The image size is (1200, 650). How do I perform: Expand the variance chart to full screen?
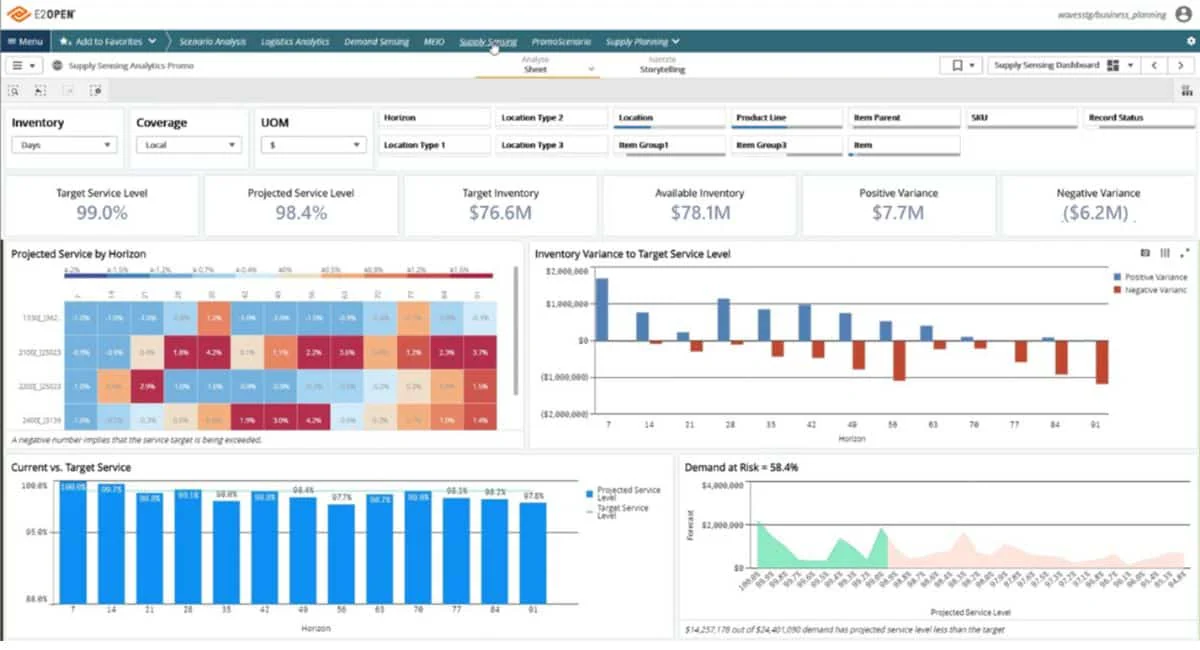[x=1184, y=254]
